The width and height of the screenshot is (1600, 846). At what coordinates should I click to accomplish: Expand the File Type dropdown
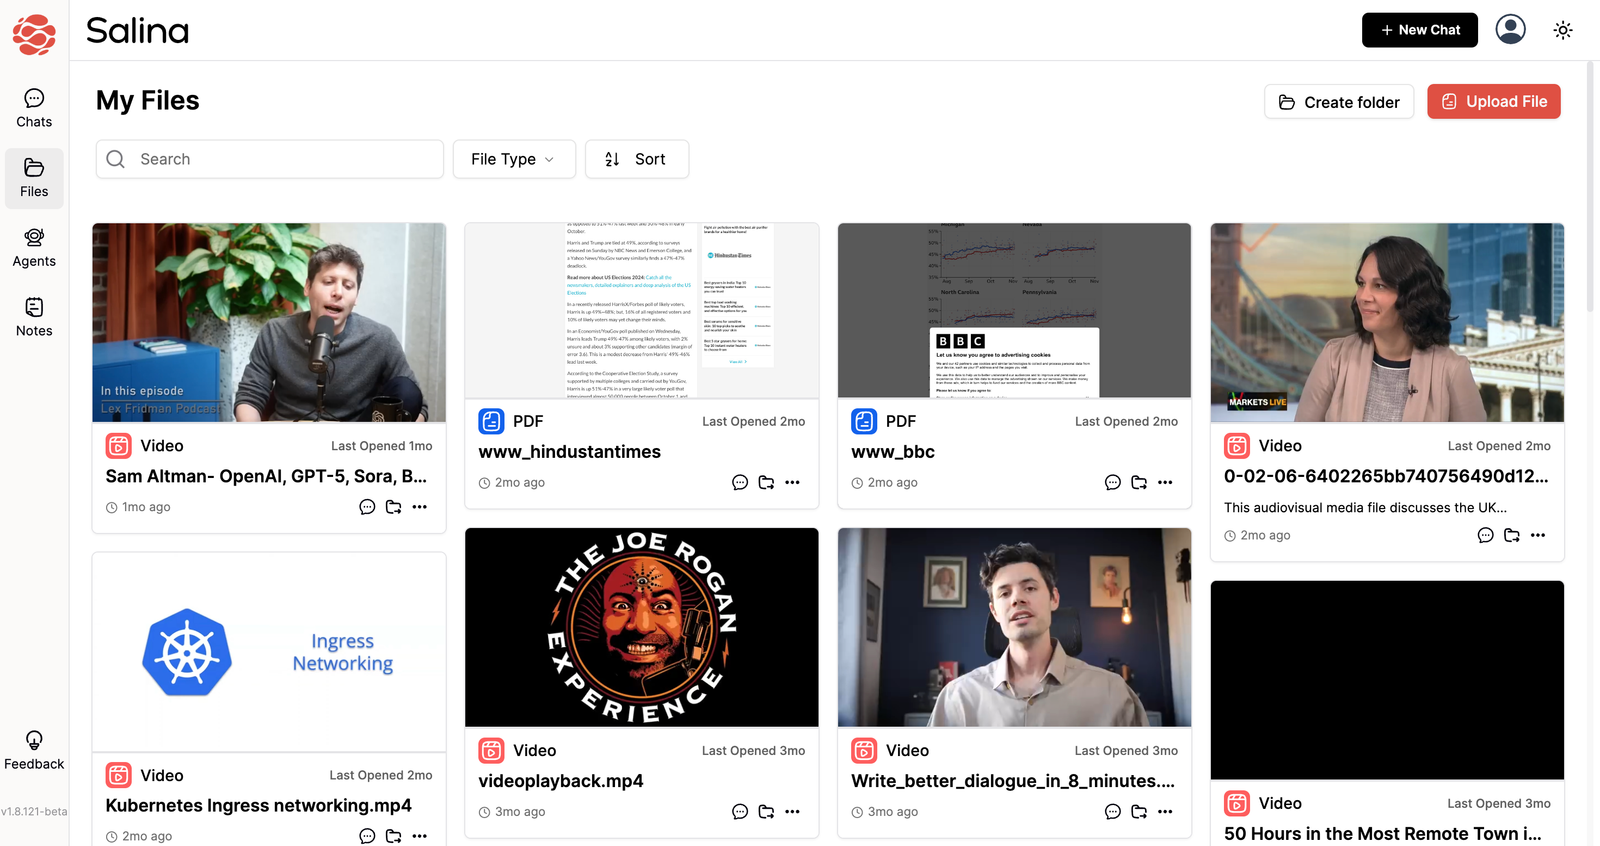click(x=514, y=159)
